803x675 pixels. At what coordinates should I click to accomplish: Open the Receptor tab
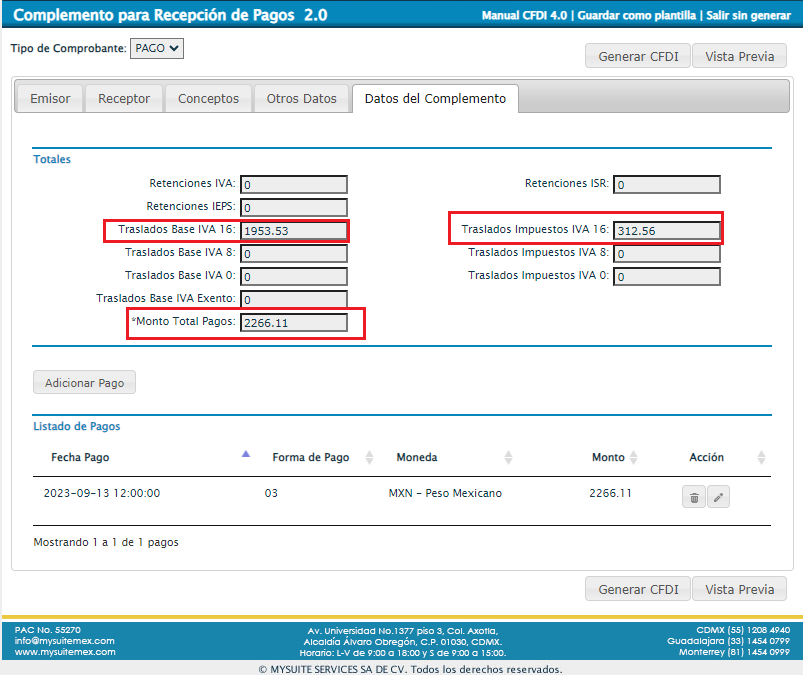124,99
